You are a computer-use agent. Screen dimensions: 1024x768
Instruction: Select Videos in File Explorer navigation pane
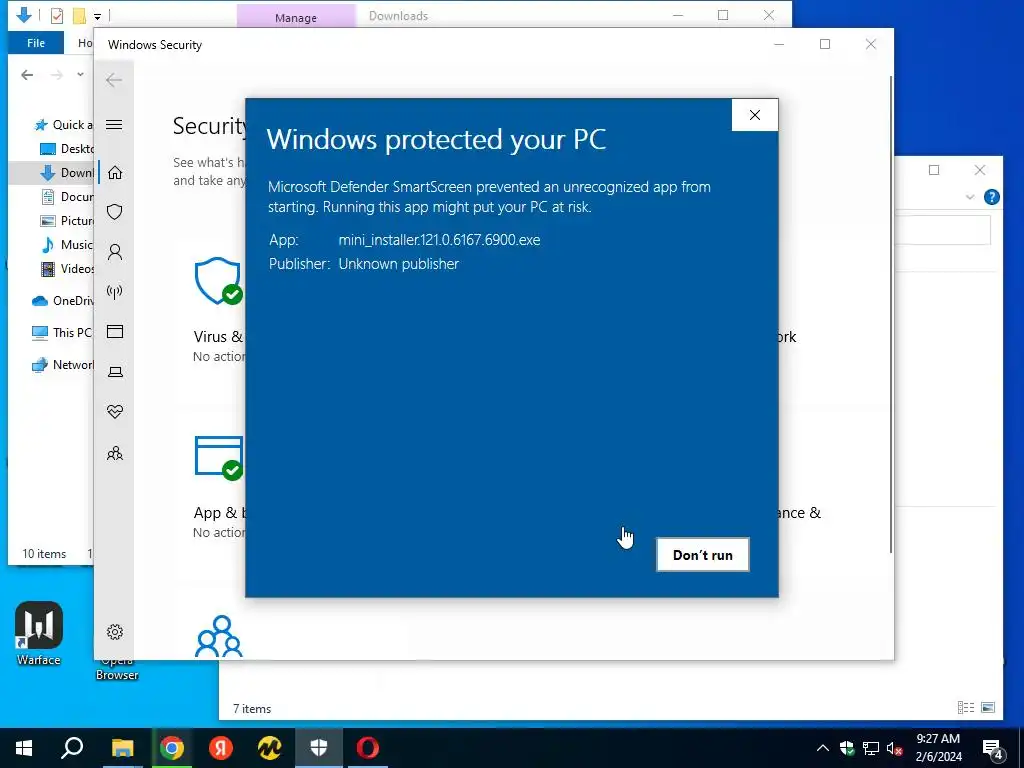pyautogui.click(x=67, y=268)
